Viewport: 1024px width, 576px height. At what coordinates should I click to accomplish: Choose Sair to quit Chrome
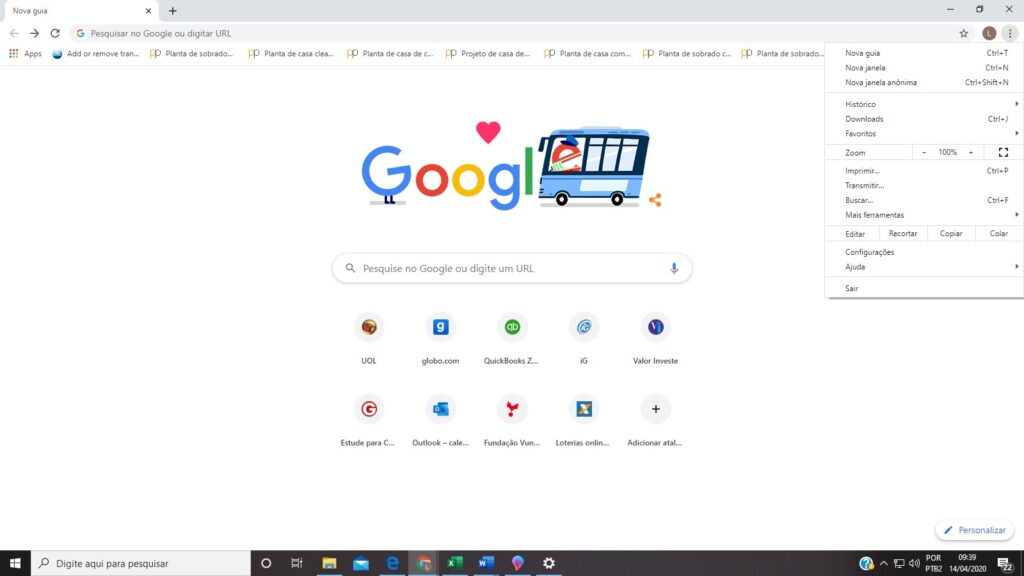[924, 289]
